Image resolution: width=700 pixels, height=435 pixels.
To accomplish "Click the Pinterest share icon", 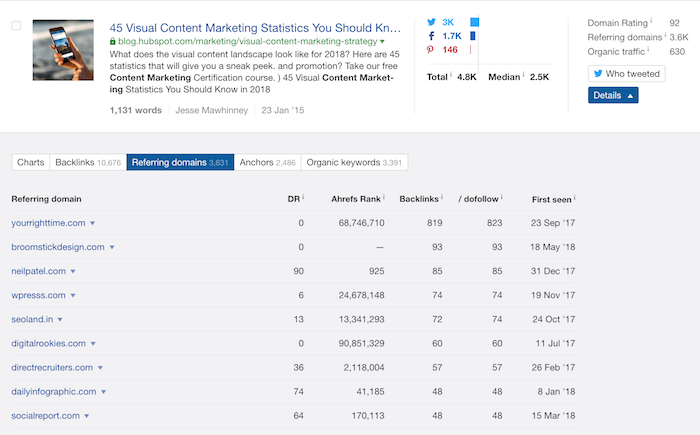I will click(430, 50).
